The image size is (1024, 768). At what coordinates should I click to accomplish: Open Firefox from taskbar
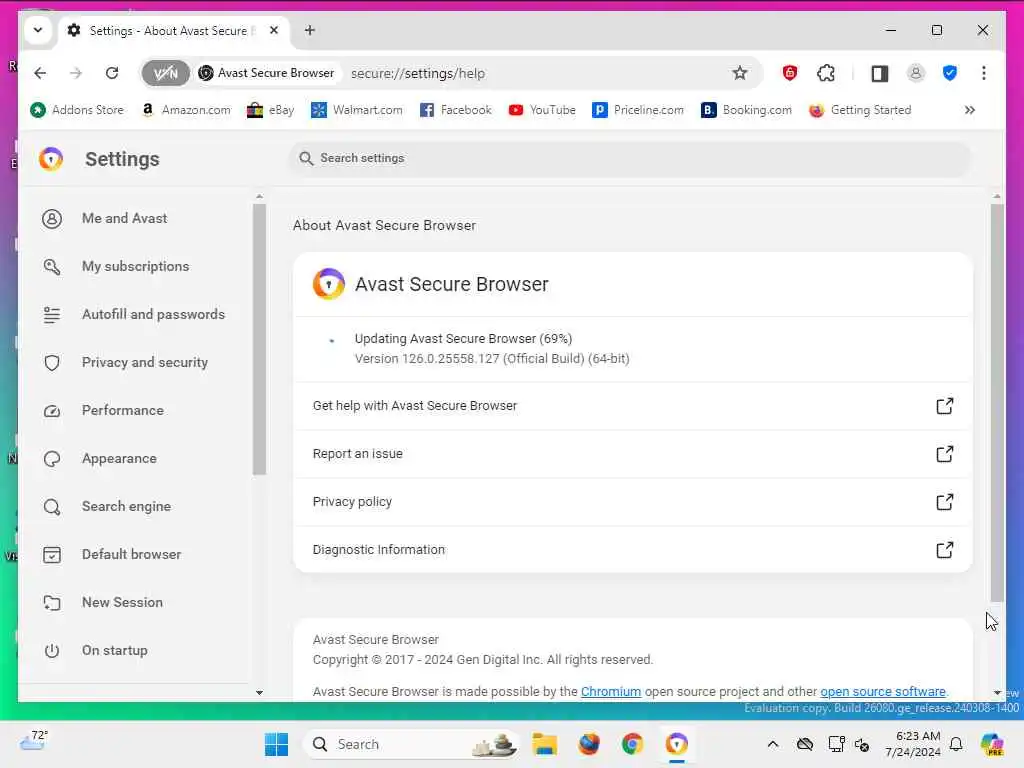pyautogui.click(x=588, y=744)
